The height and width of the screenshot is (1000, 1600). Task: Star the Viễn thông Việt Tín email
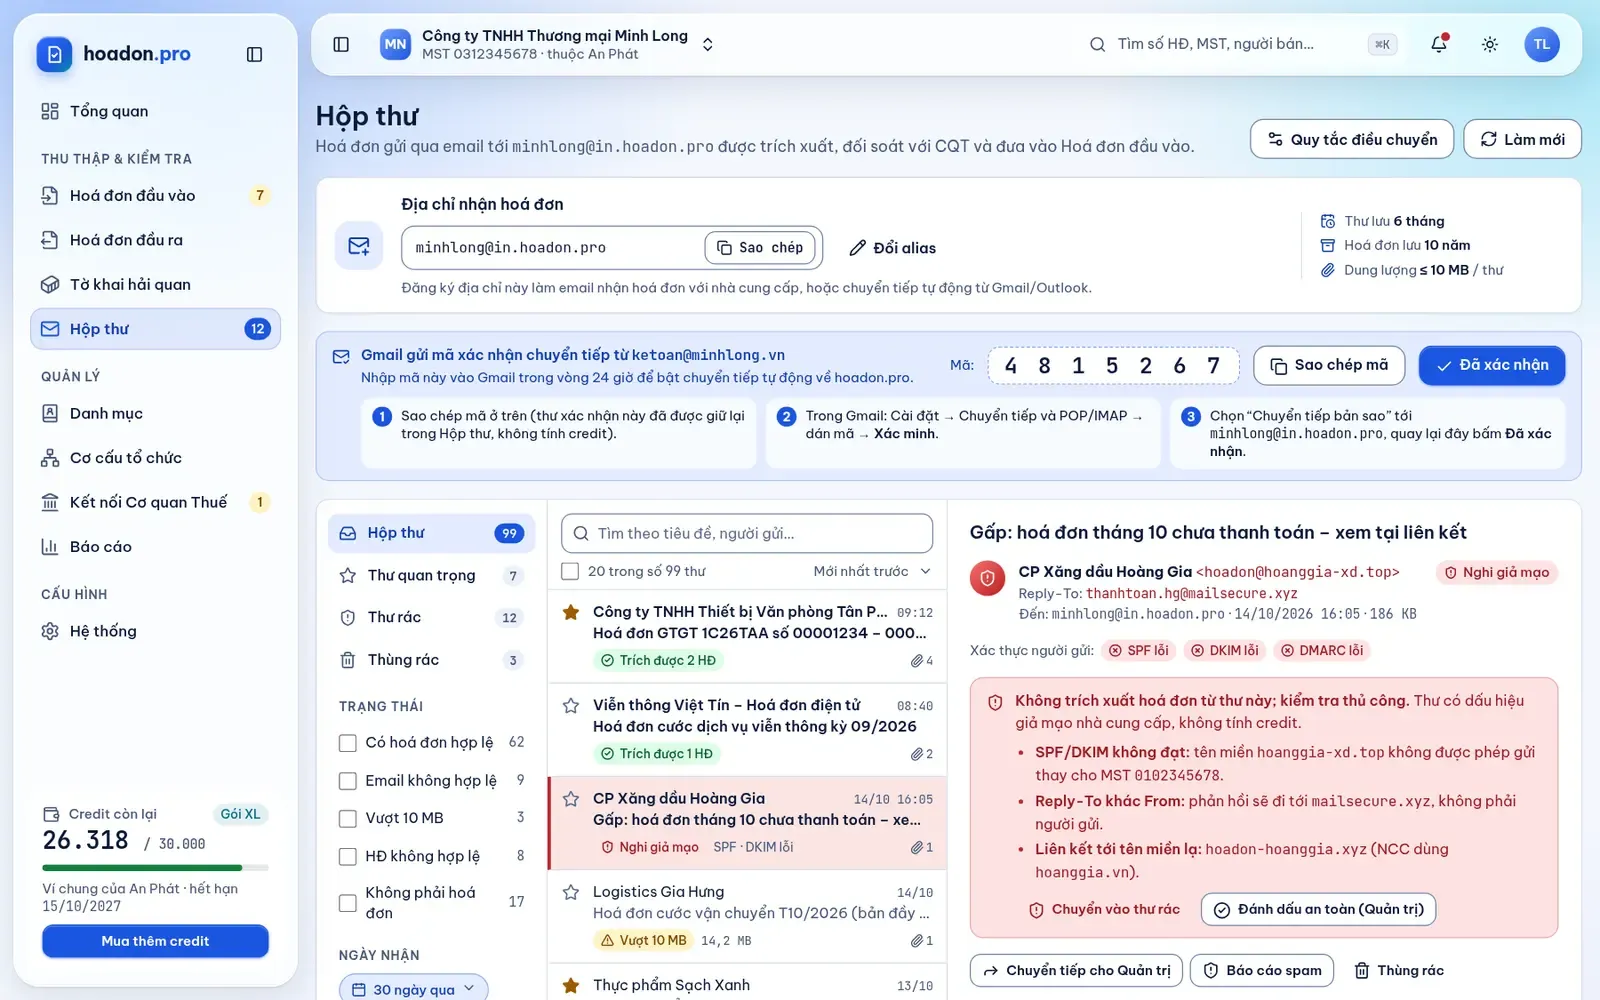click(571, 705)
